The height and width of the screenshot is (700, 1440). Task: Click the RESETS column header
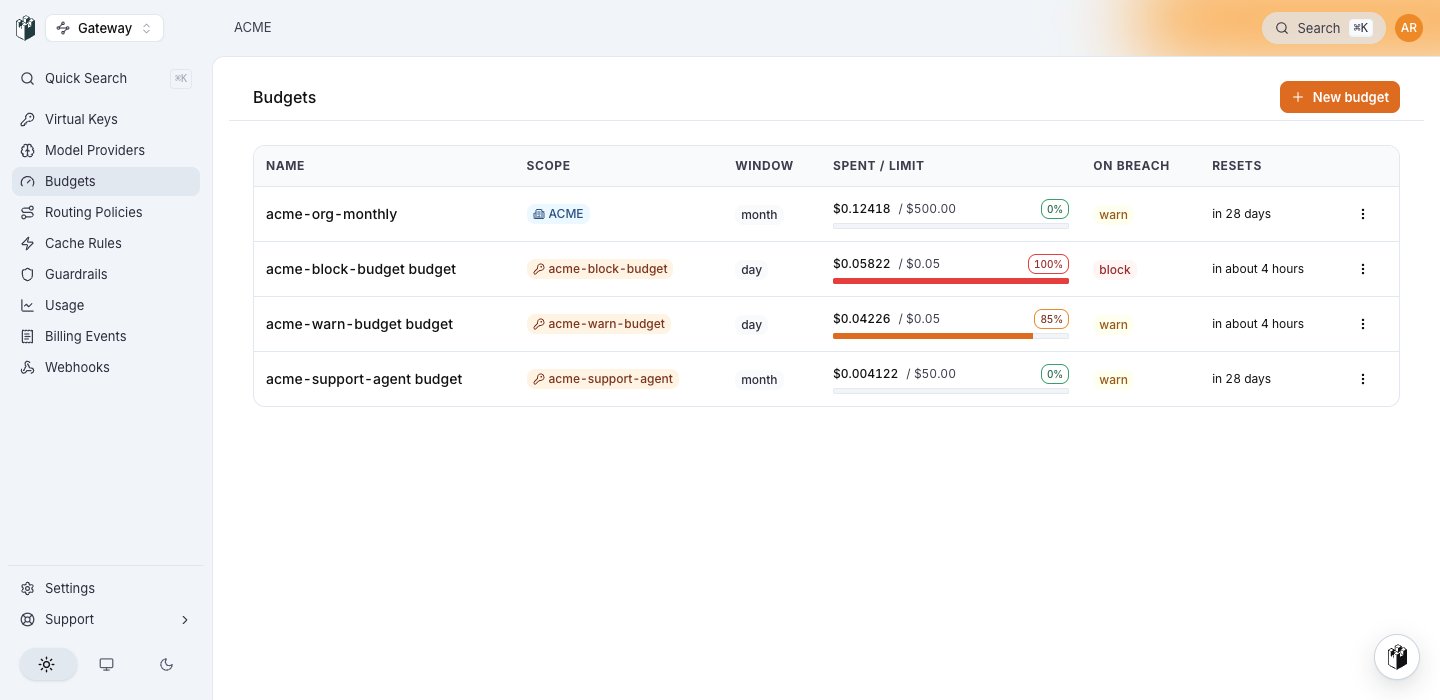tap(1236, 166)
